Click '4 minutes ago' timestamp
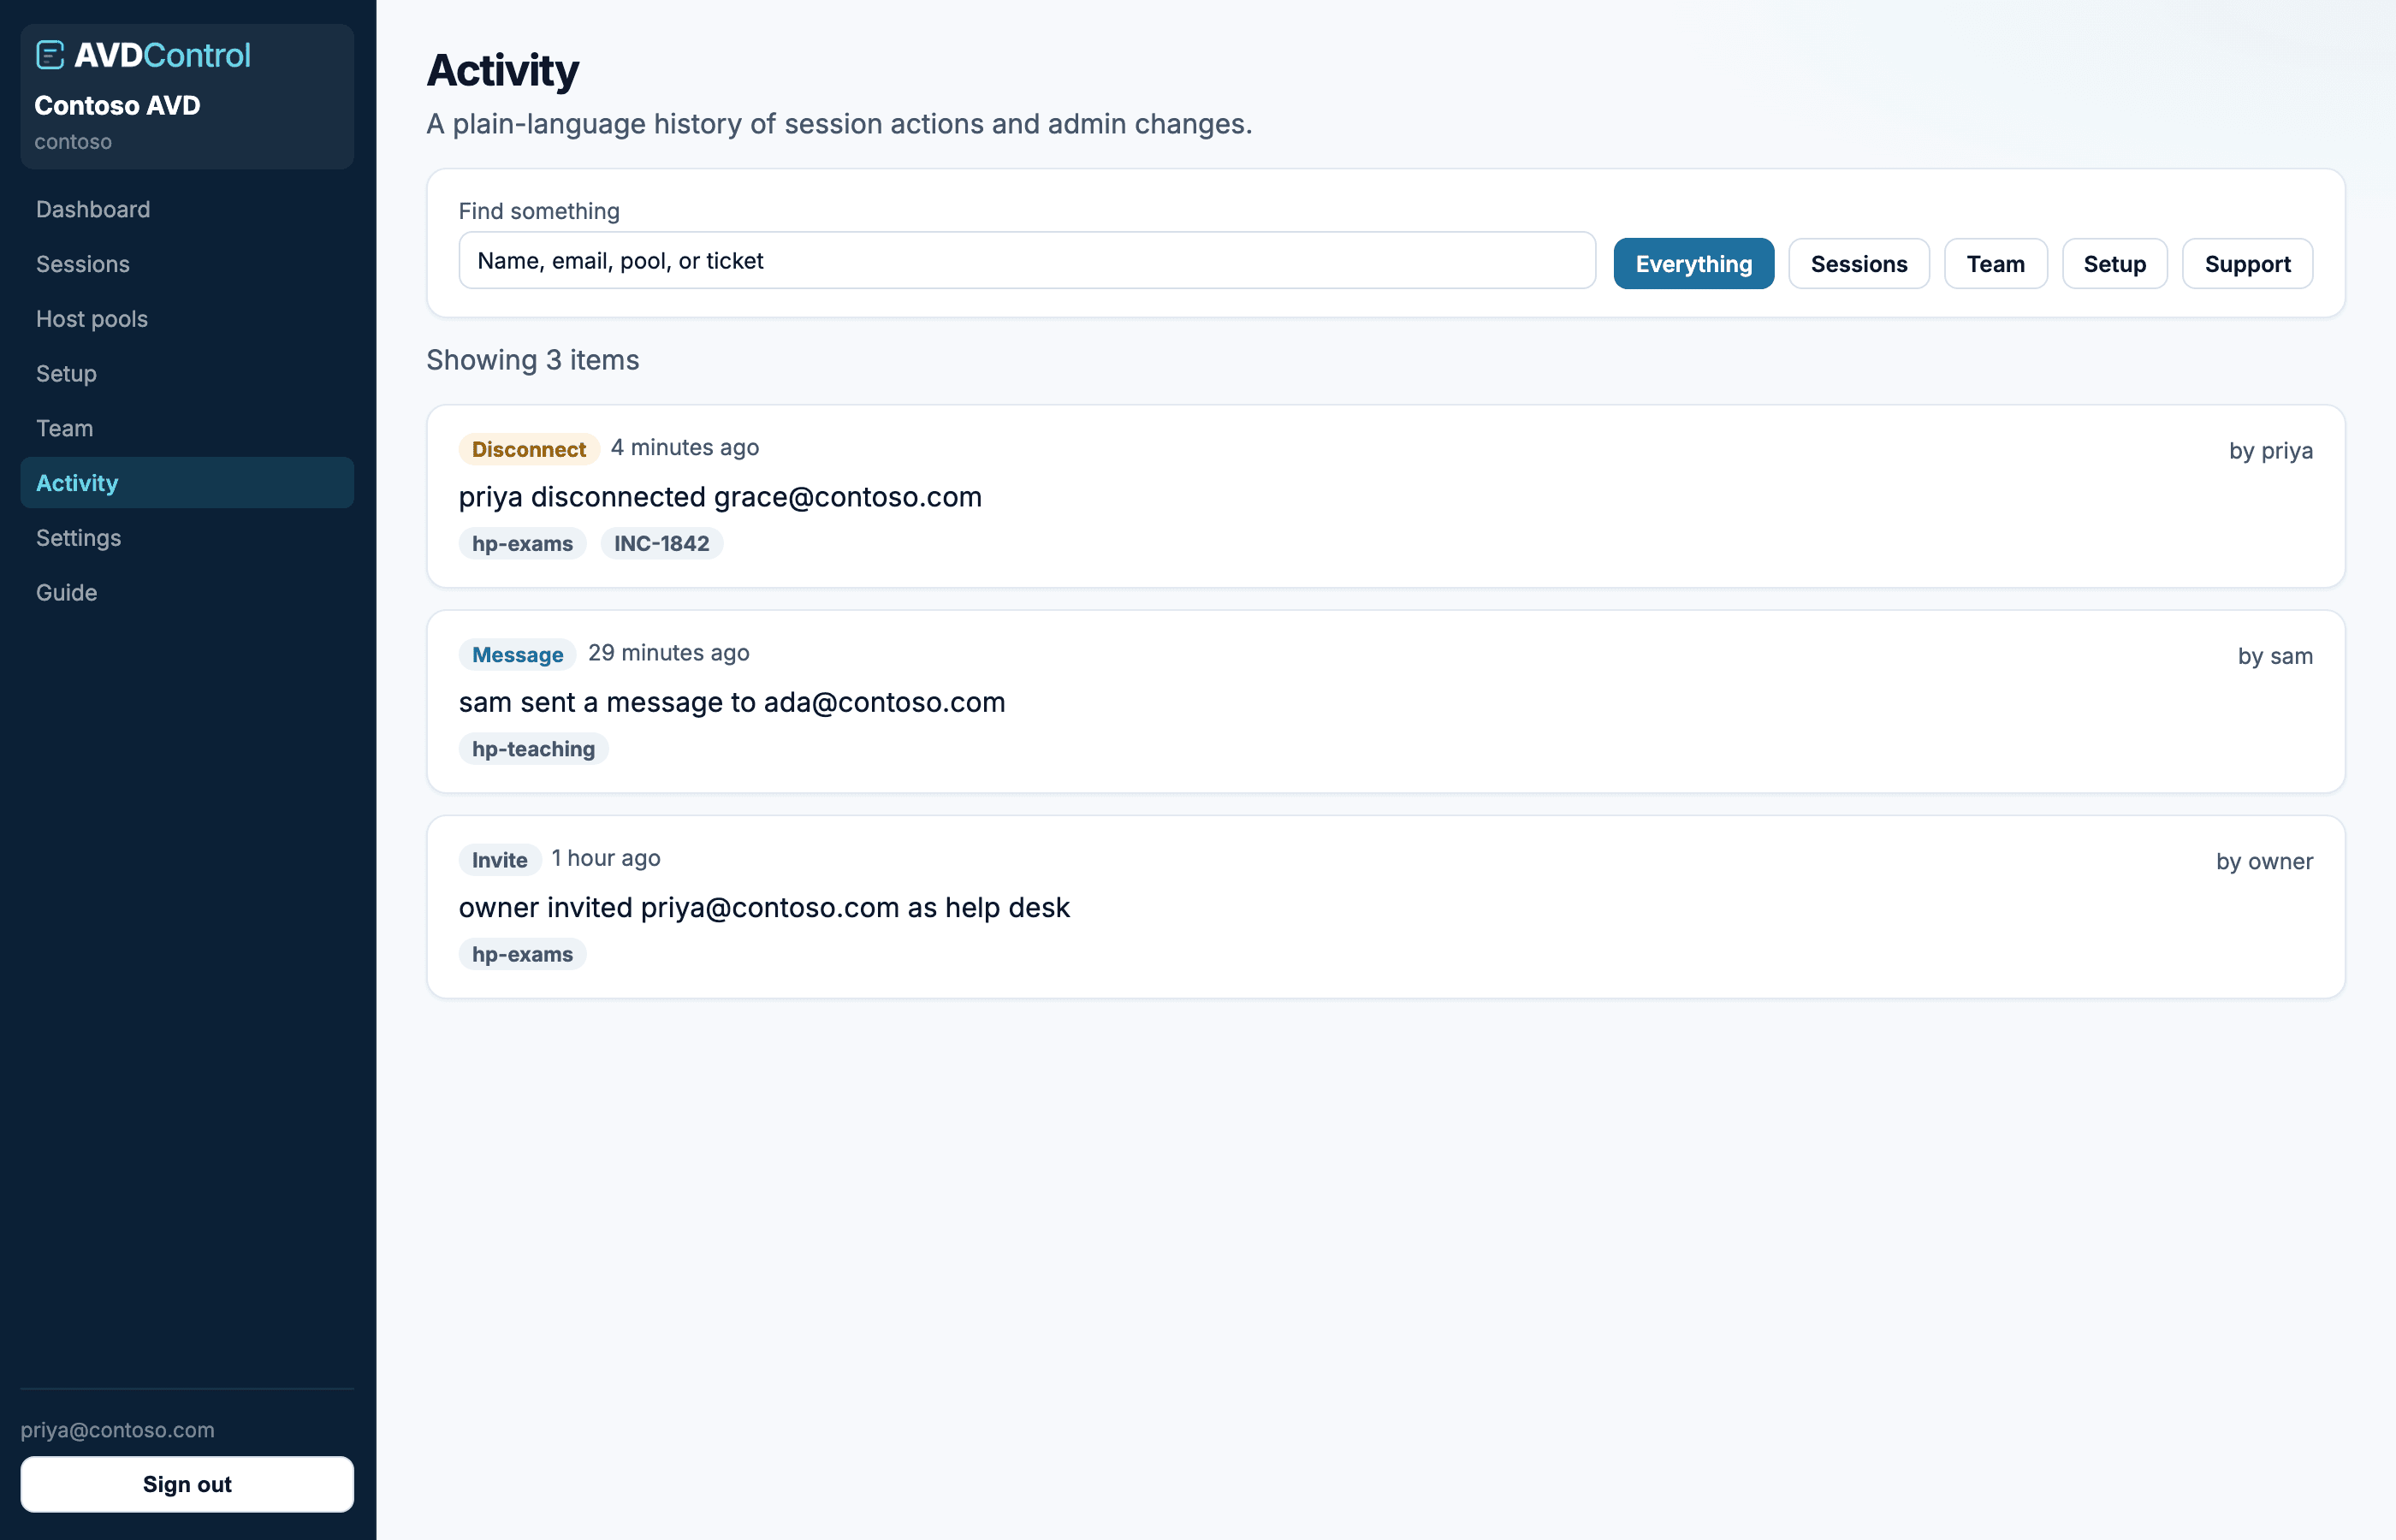The height and width of the screenshot is (1540, 2396). [685, 448]
